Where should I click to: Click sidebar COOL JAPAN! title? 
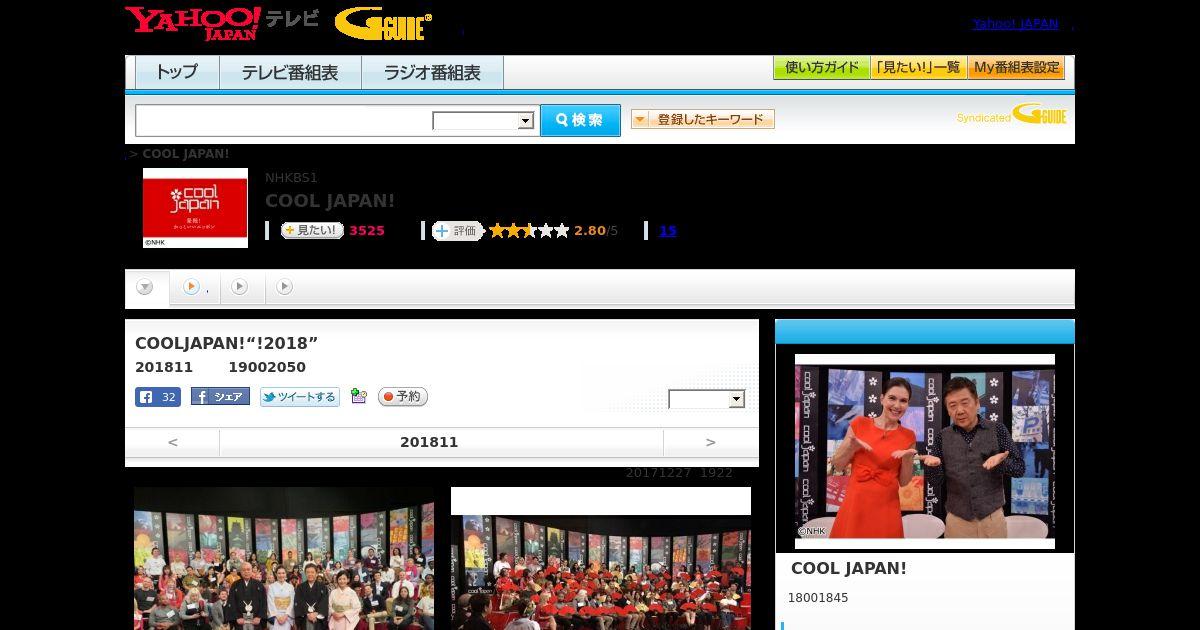(x=849, y=568)
